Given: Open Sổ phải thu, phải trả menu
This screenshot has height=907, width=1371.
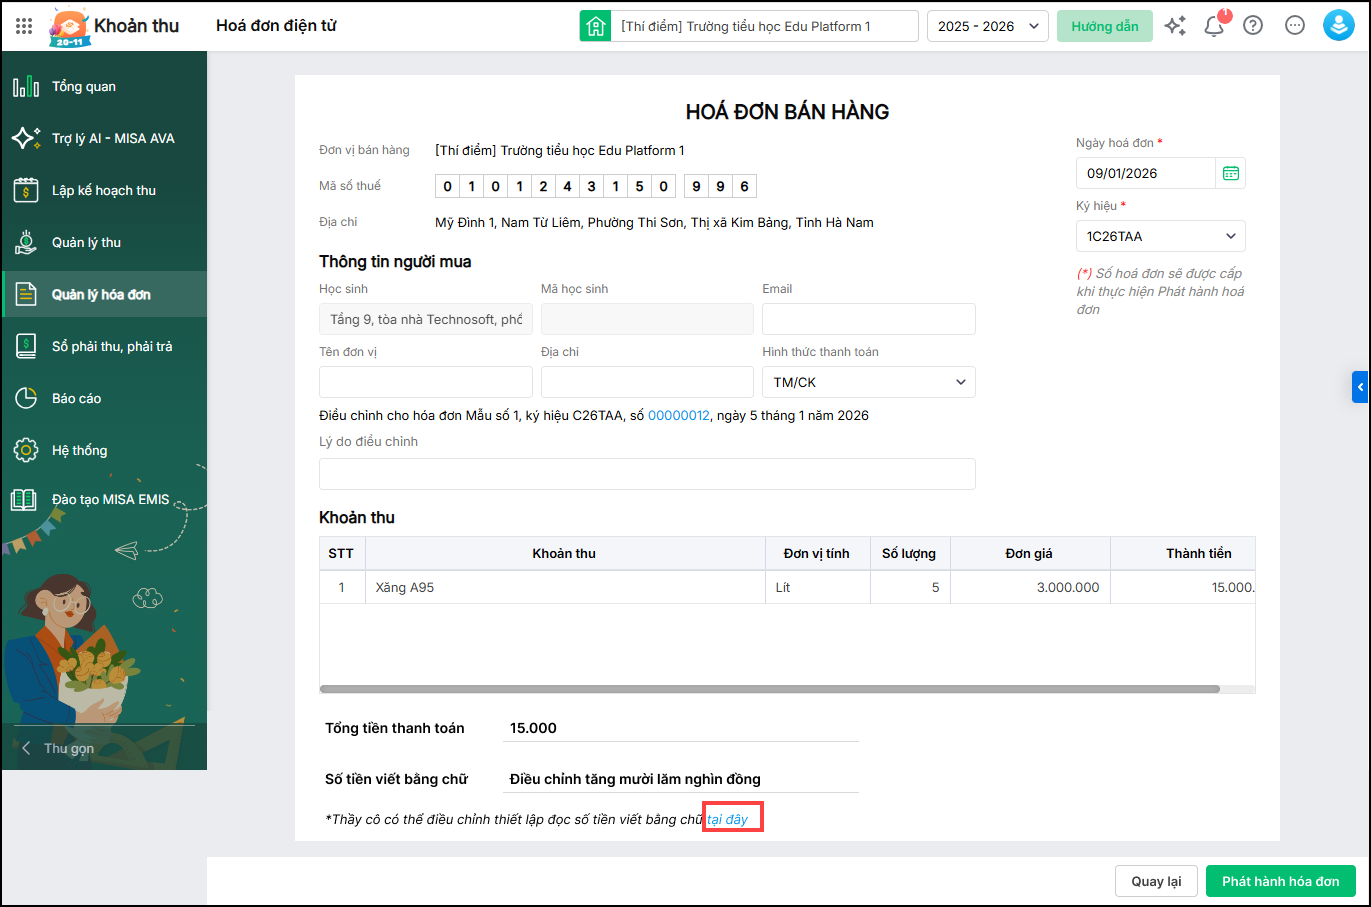Looking at the screenshot, I should tap(104, 347).
